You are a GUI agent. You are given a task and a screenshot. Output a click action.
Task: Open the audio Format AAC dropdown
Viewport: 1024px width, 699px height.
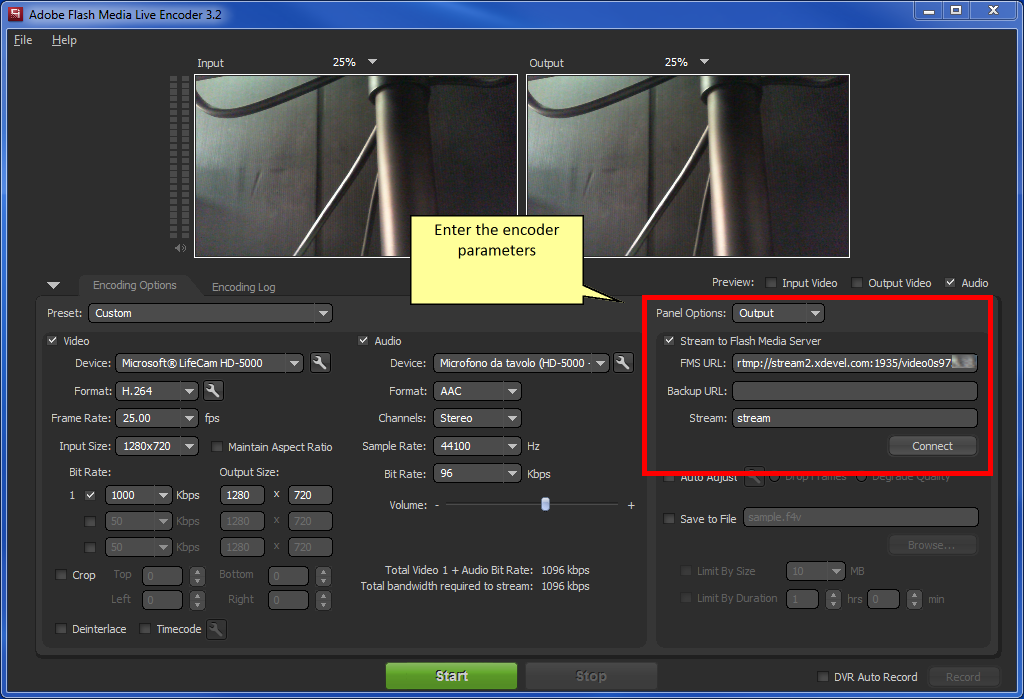(477, 391)
